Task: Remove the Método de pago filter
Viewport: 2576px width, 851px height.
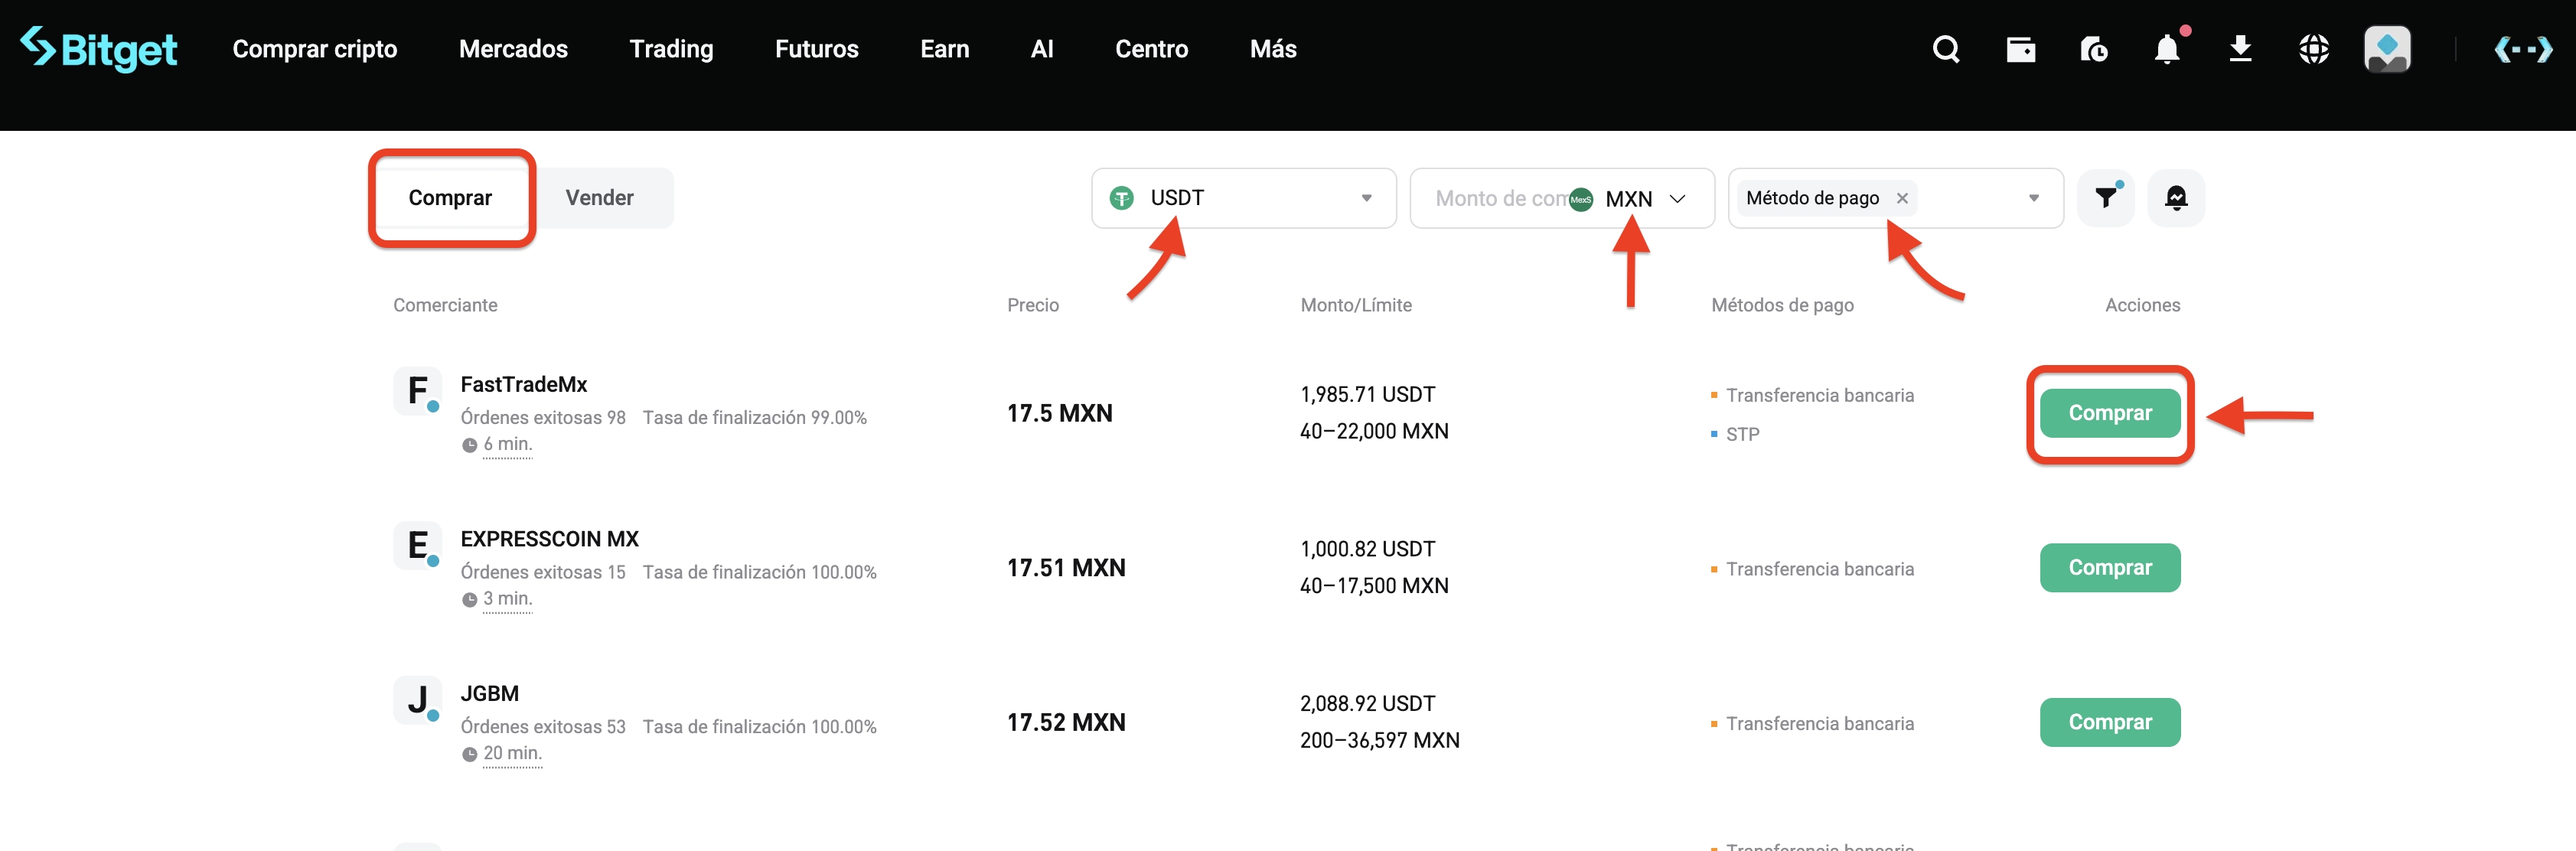Action: (1902, 197)
